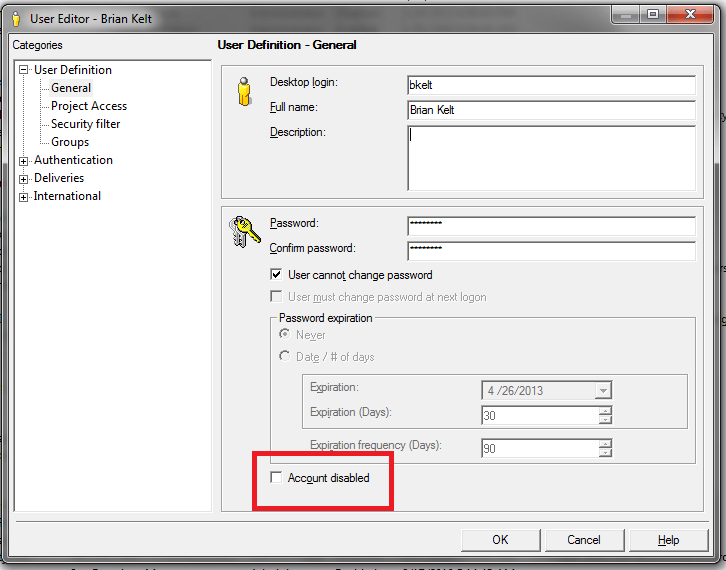Close the User Editor window
This screenshot has width=726, height=570.
pos(690,15)
